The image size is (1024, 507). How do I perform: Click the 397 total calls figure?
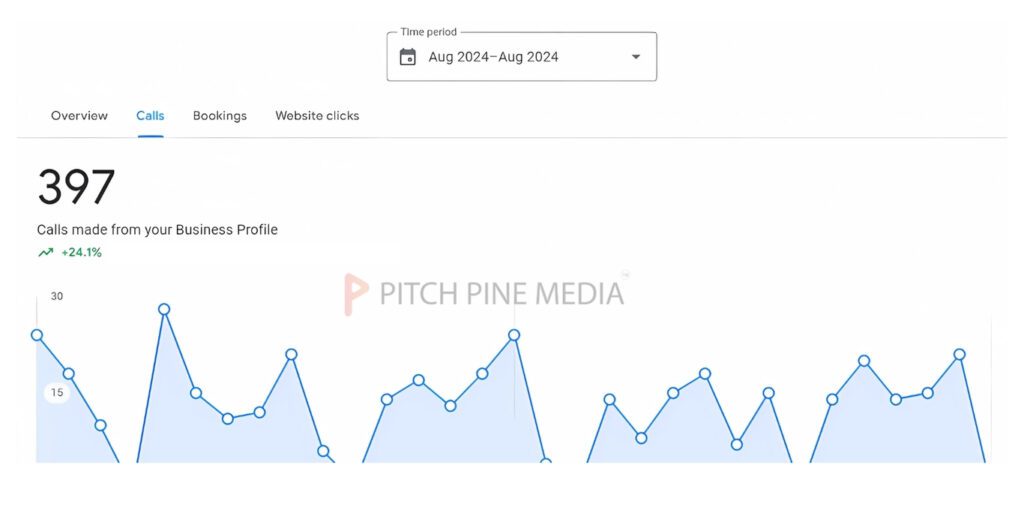click(76, 187)
